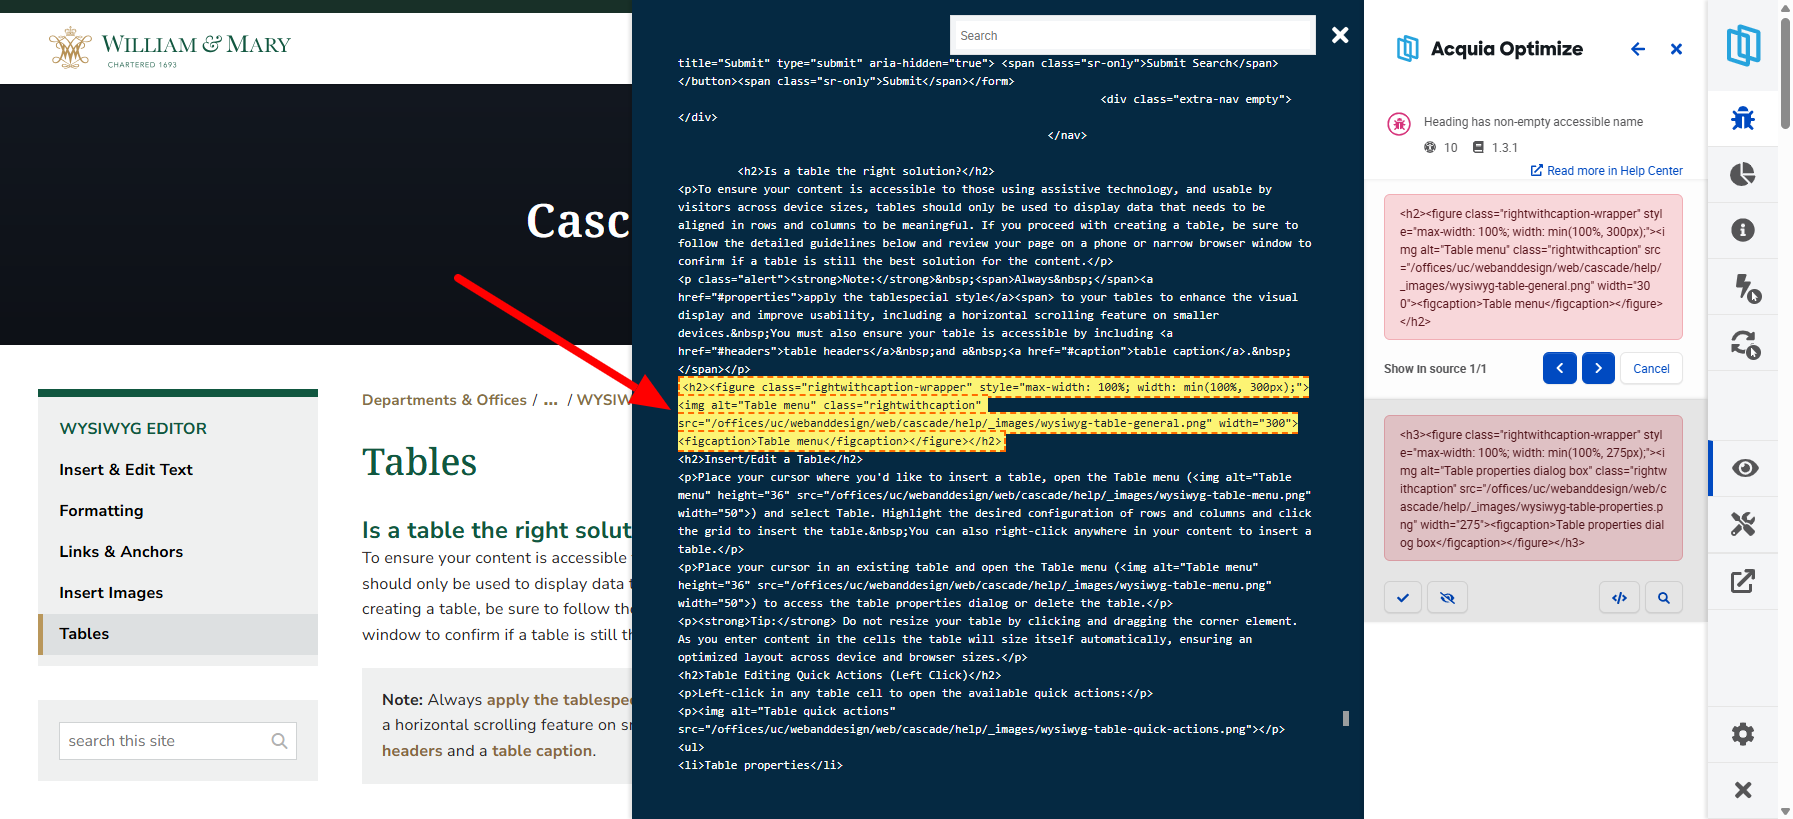Screen dimensions: 1793x819
Task: Open Links & Anchors in side menu
Action: tap(121, 551)
